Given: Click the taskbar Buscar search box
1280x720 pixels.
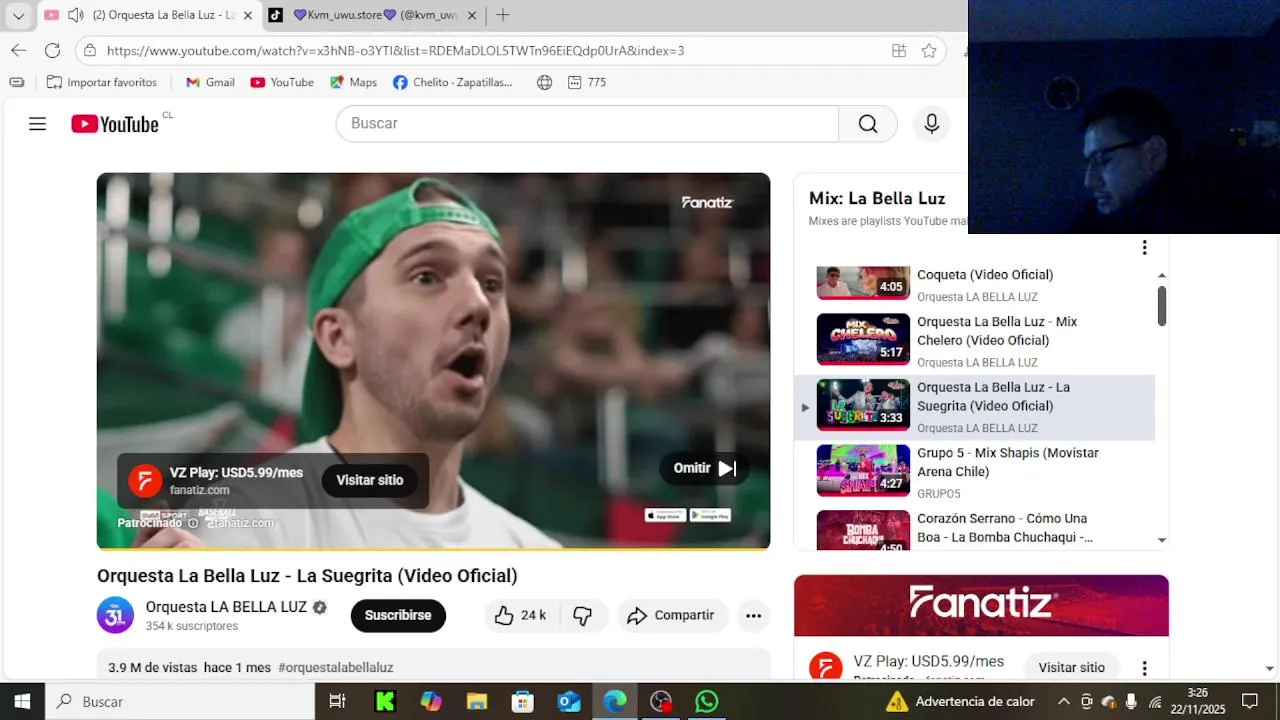Looking at the screenshot, I should [181, 702].
